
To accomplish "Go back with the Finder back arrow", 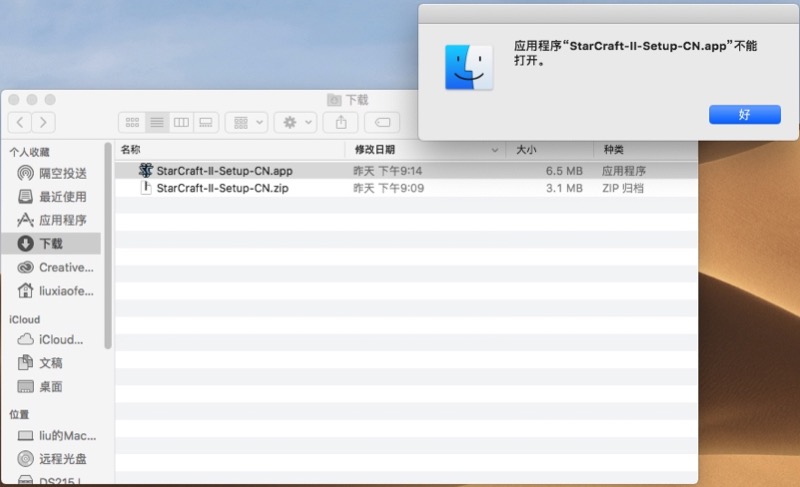I will click(20, 122).
